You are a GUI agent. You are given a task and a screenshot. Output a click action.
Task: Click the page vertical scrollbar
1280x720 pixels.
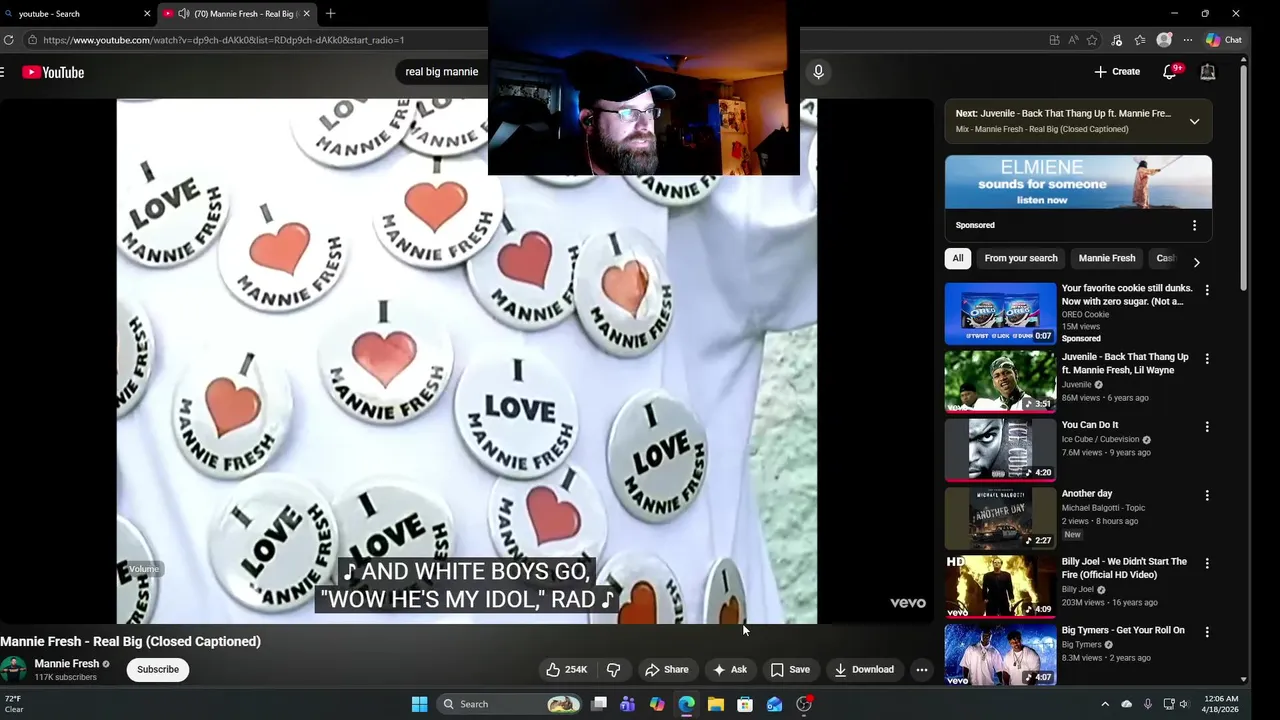click(x=1243, y=176)
